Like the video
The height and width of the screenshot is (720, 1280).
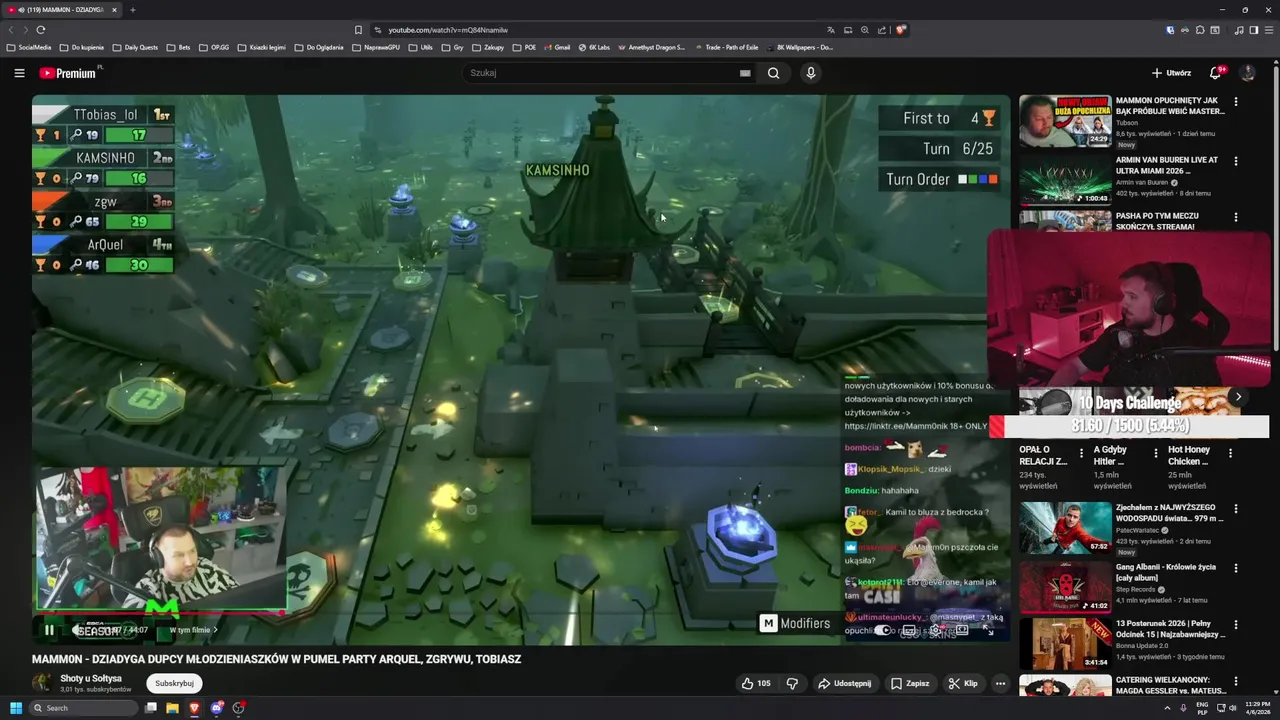point(756,683)
